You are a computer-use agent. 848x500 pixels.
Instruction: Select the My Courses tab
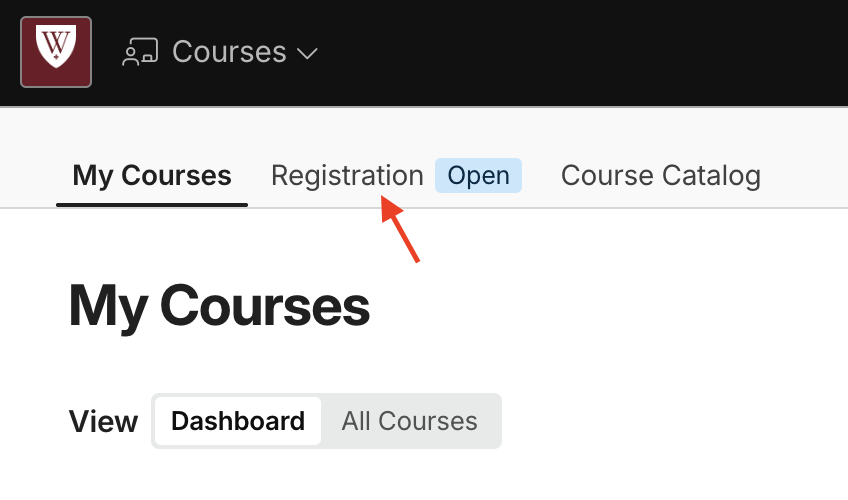point(152,176)
